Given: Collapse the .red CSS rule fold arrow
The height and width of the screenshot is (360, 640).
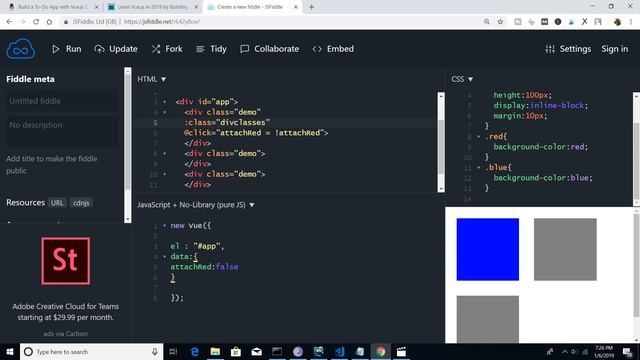Looking at the screenshot, I should [479, 137].
